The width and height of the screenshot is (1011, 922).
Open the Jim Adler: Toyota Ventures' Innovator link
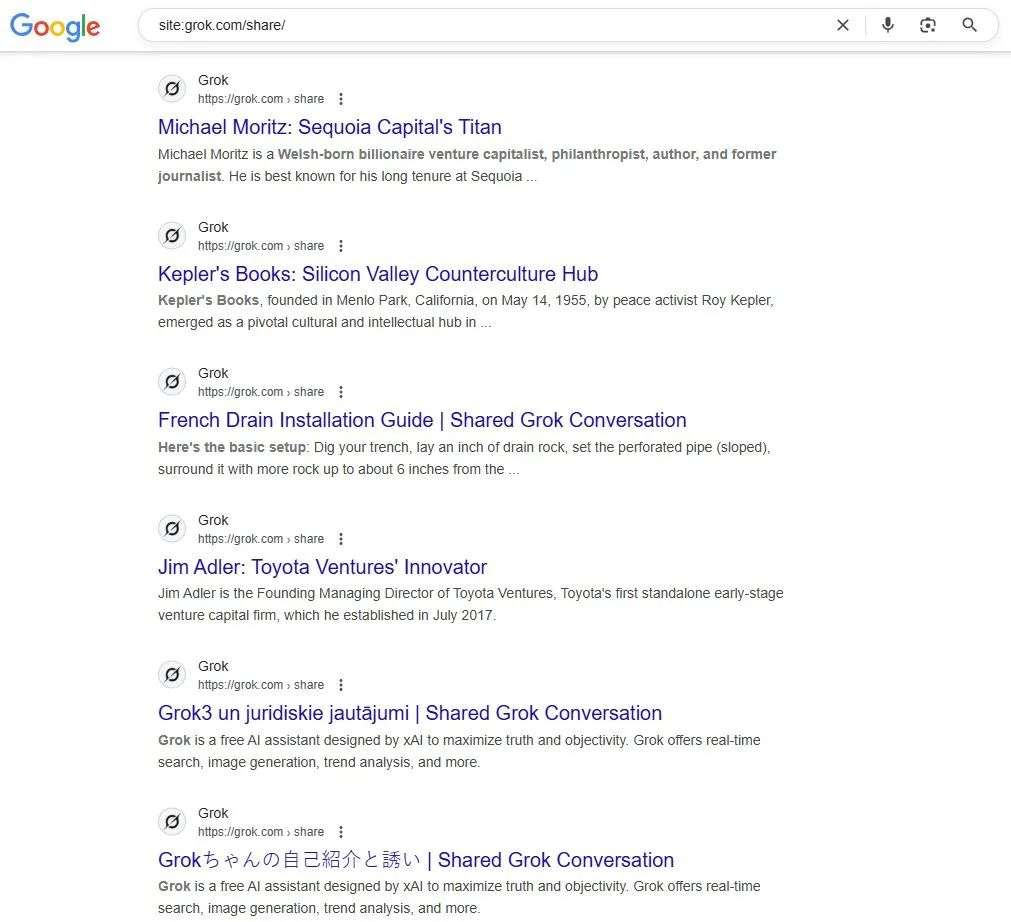pyautogui.click(x=321, y=566)
